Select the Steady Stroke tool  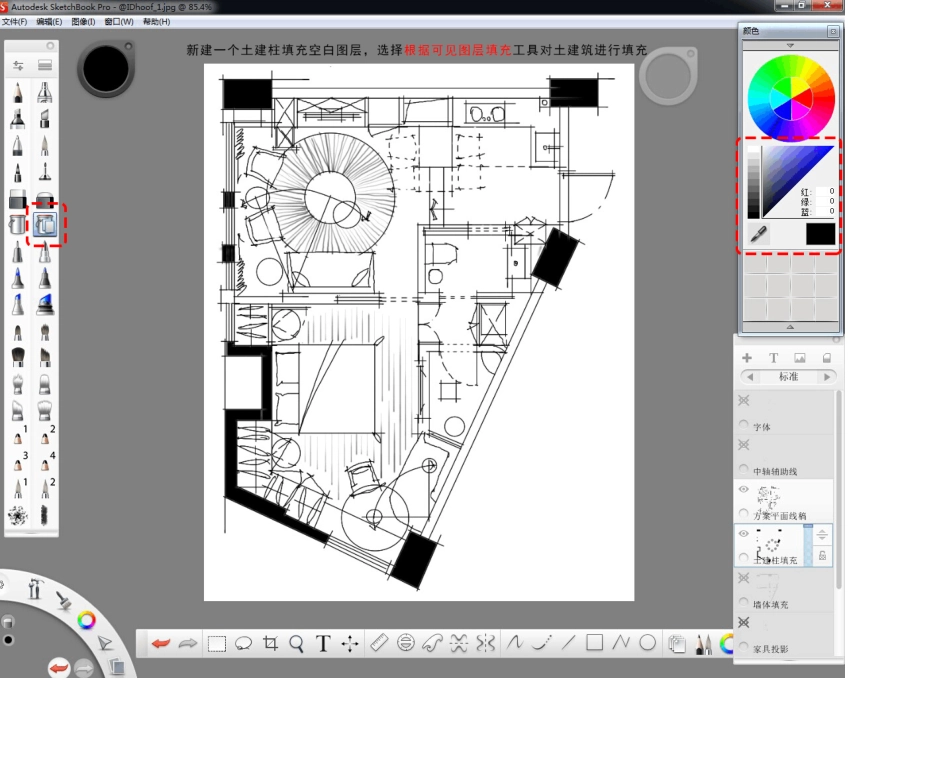(541, 643)
